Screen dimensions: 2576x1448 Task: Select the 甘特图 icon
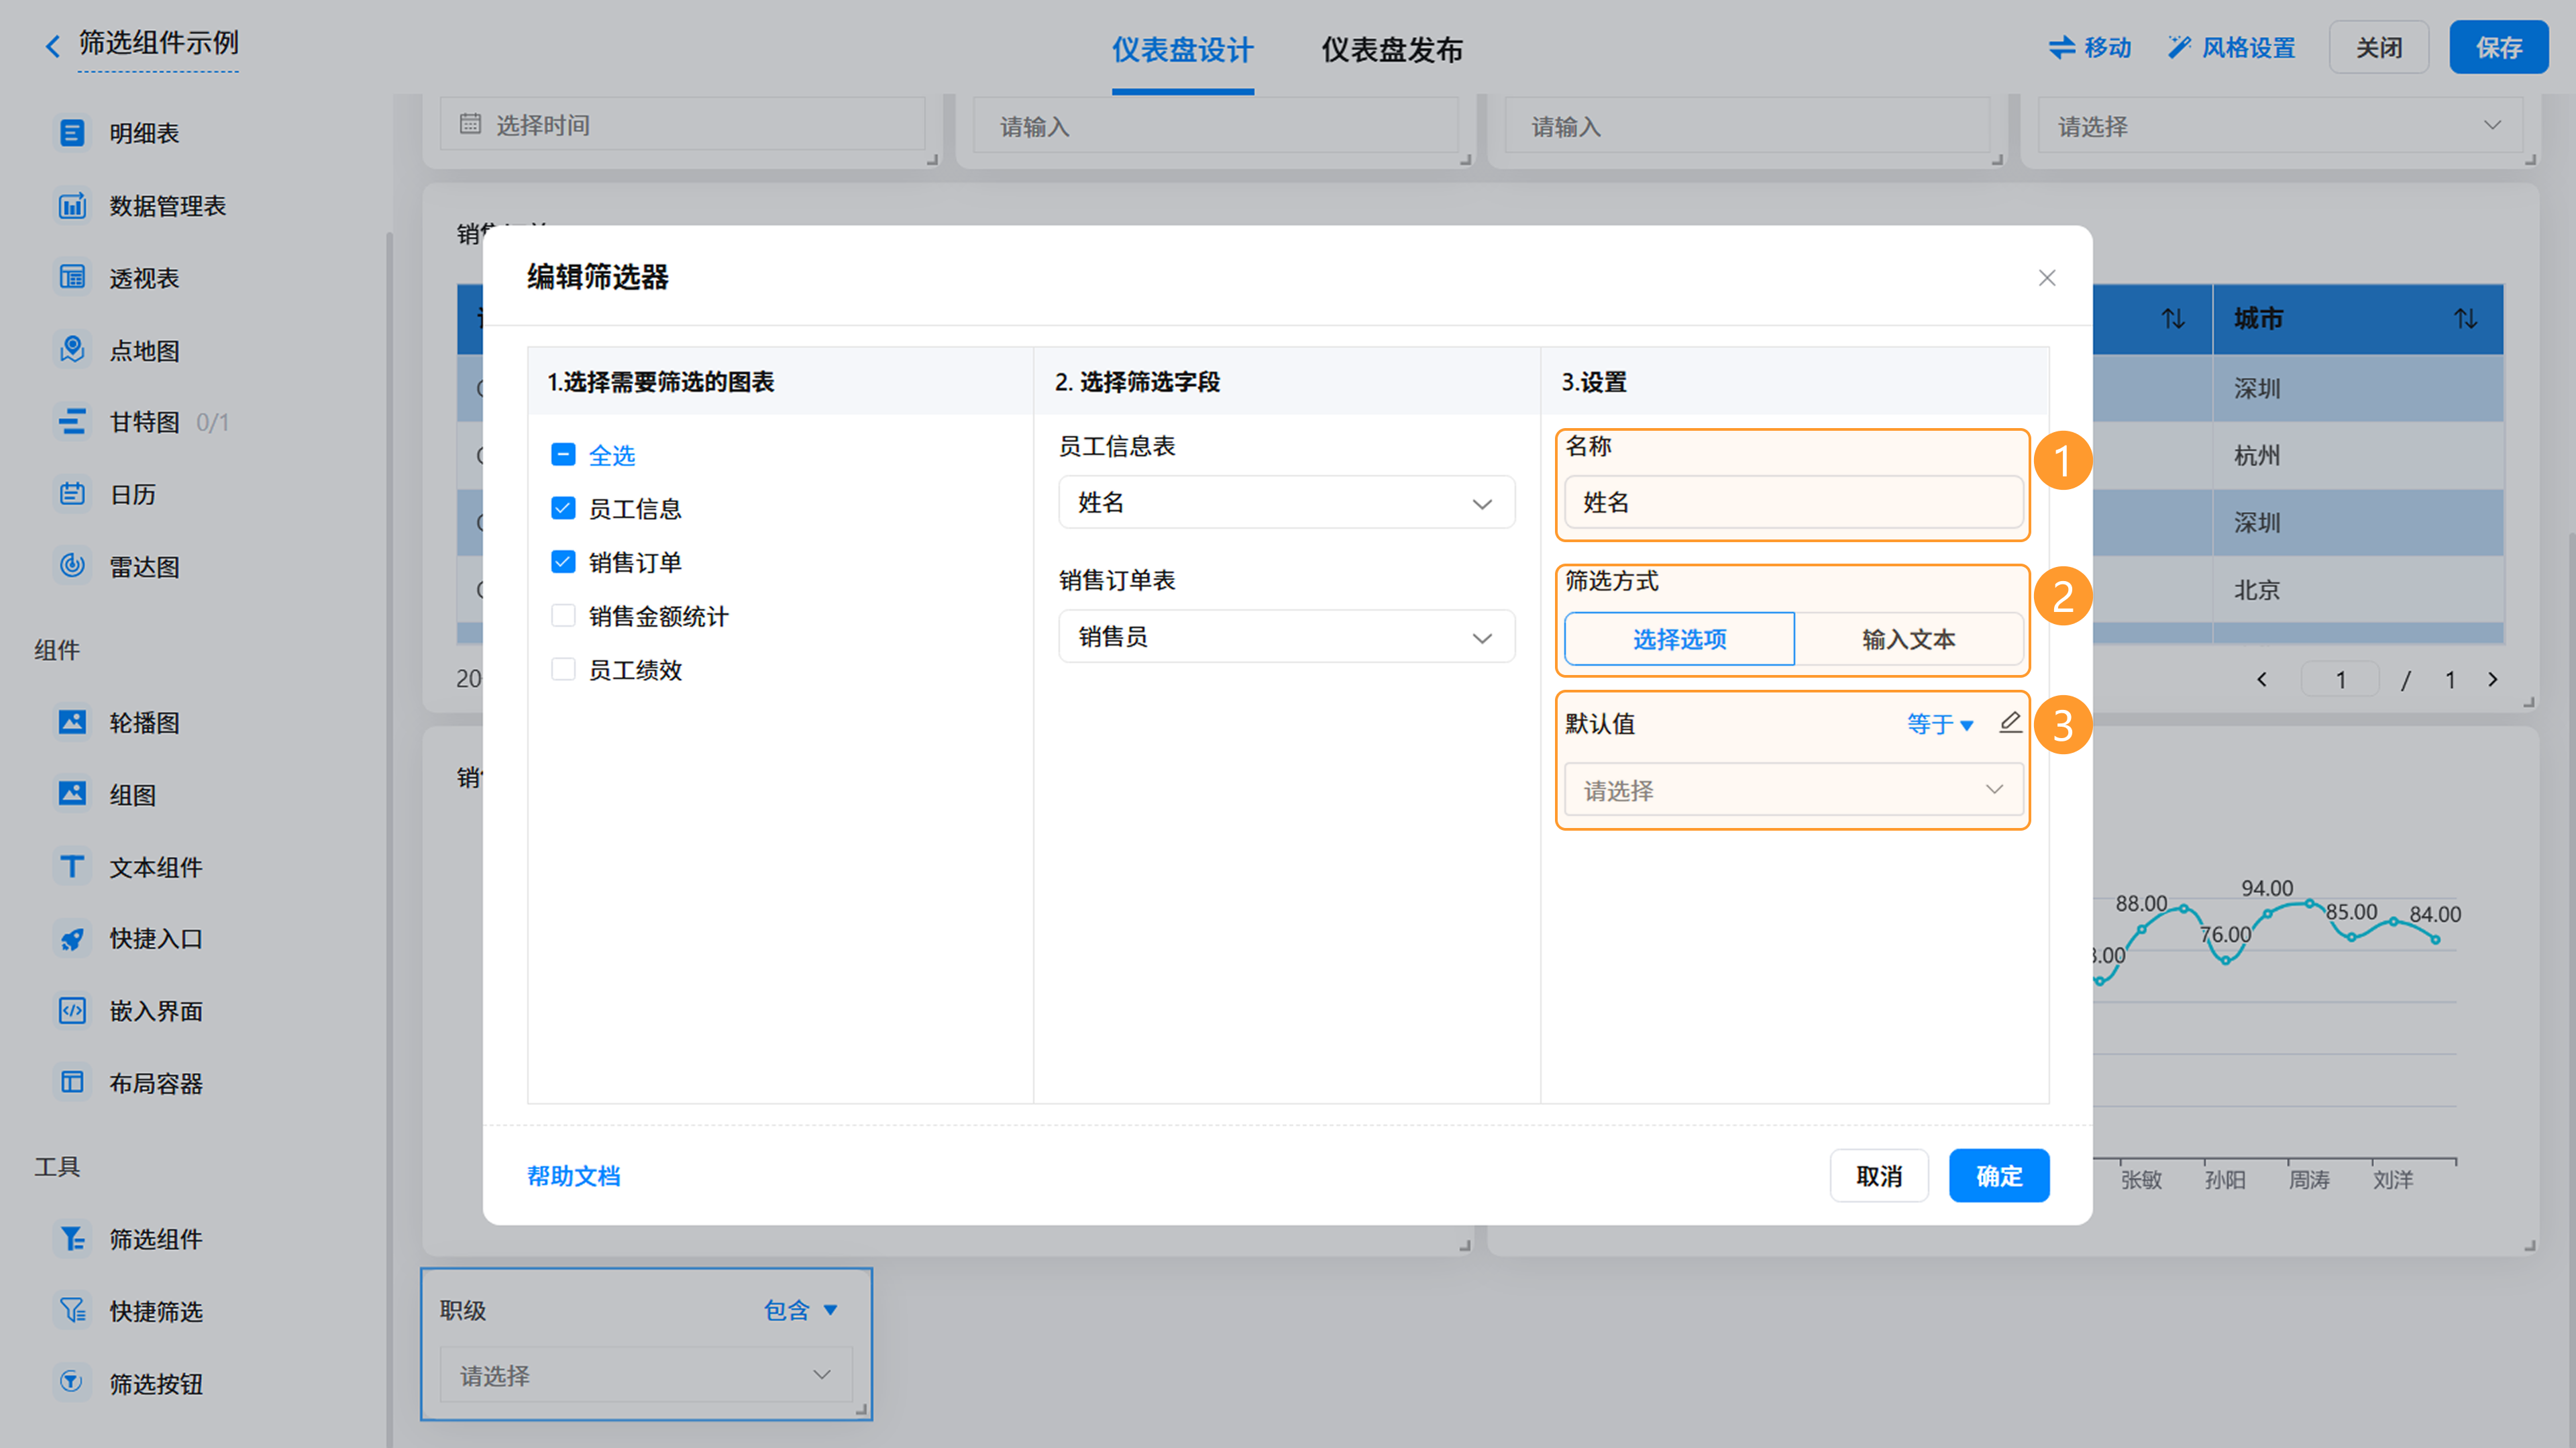point(72,422)
